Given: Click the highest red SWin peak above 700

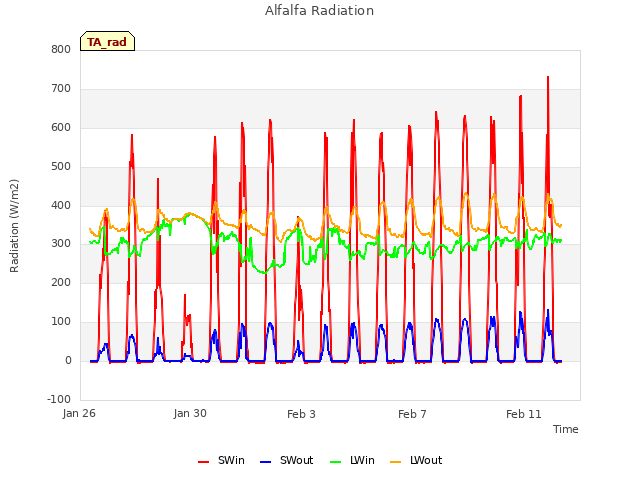Looking at the screenshot, I should pos(548,77).
